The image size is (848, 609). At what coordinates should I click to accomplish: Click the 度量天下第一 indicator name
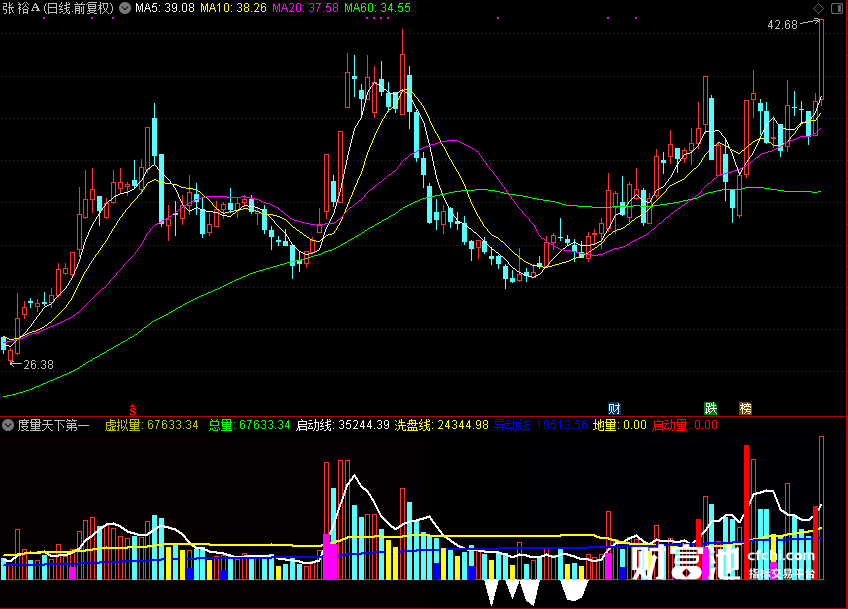click(53, 425)
